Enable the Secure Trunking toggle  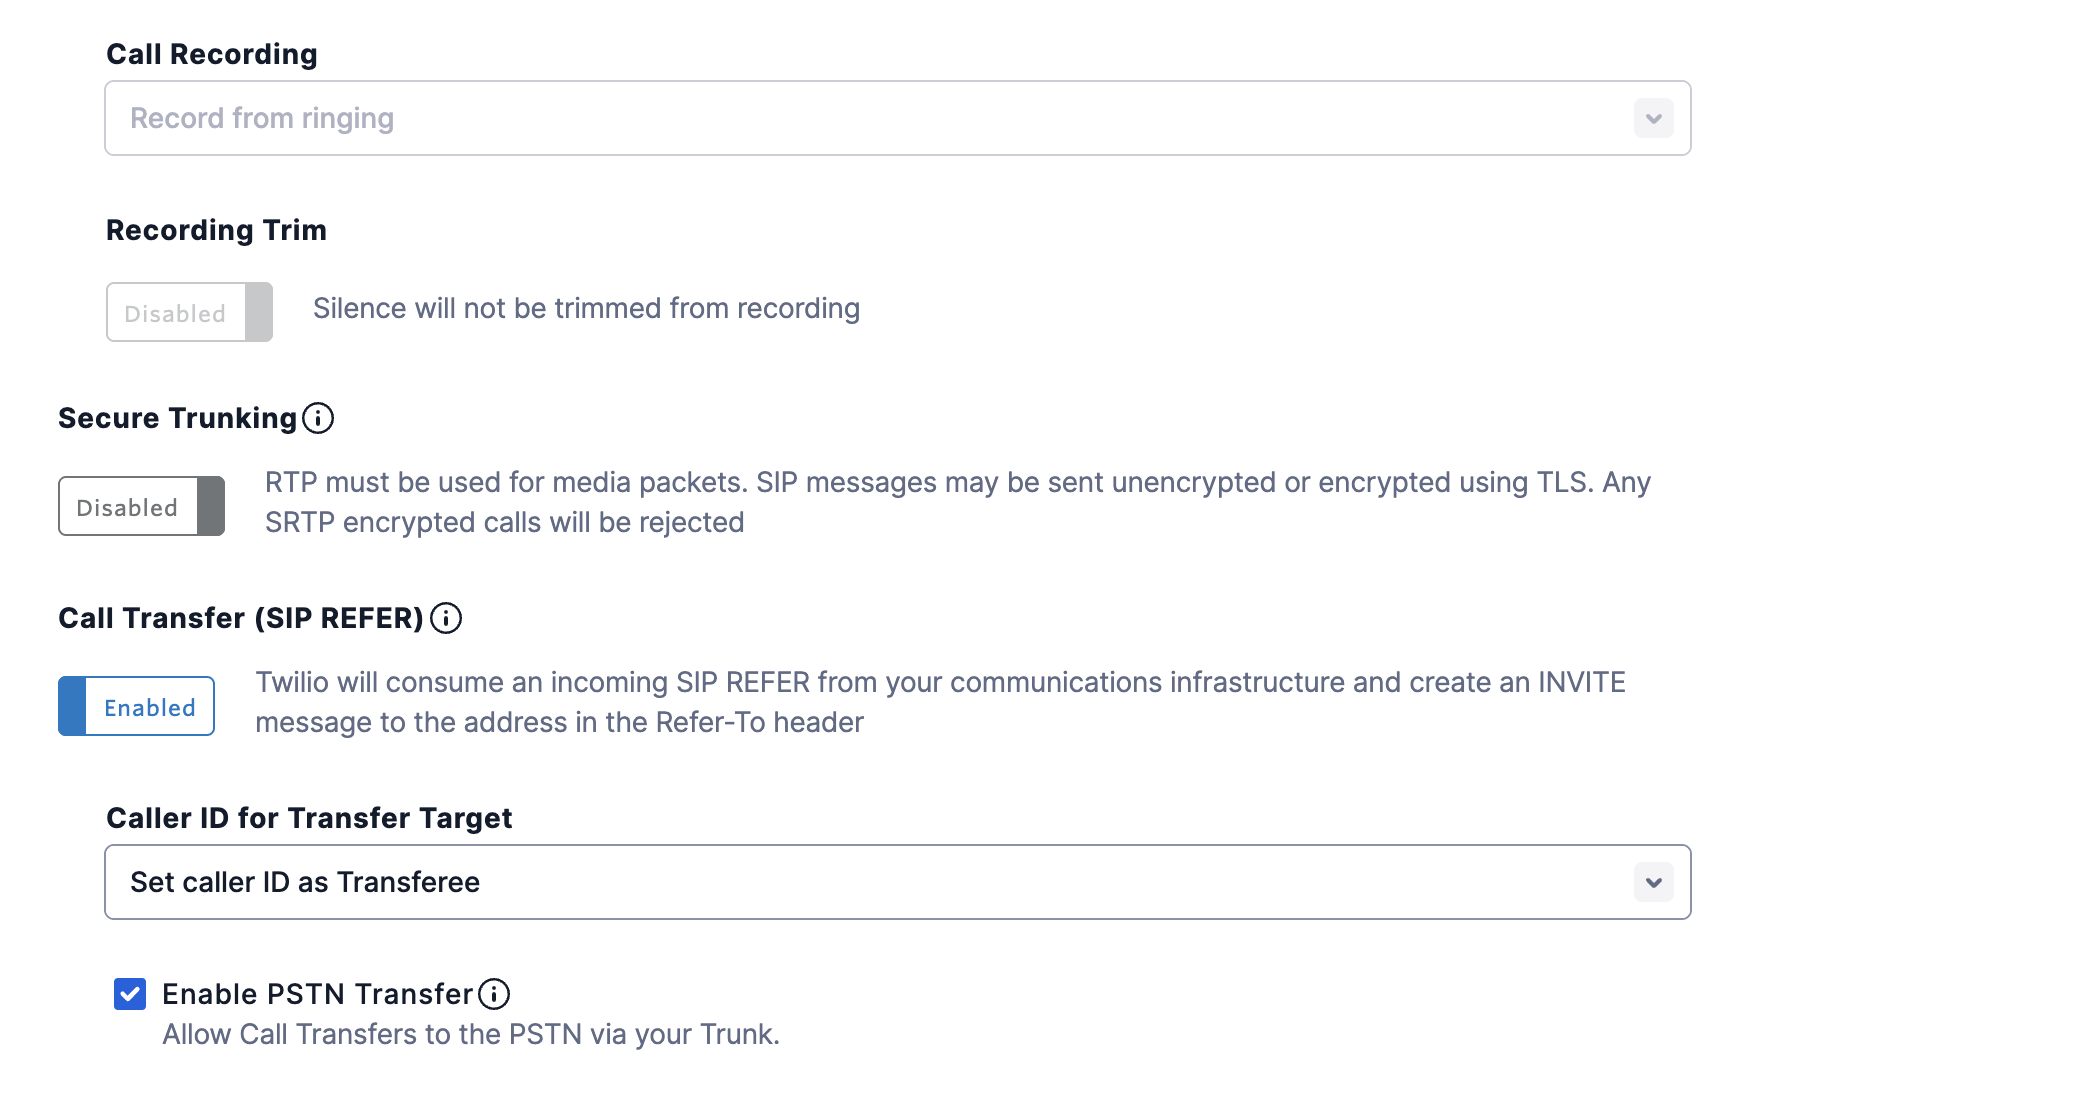pyautogui.click(x=140, y=506)
